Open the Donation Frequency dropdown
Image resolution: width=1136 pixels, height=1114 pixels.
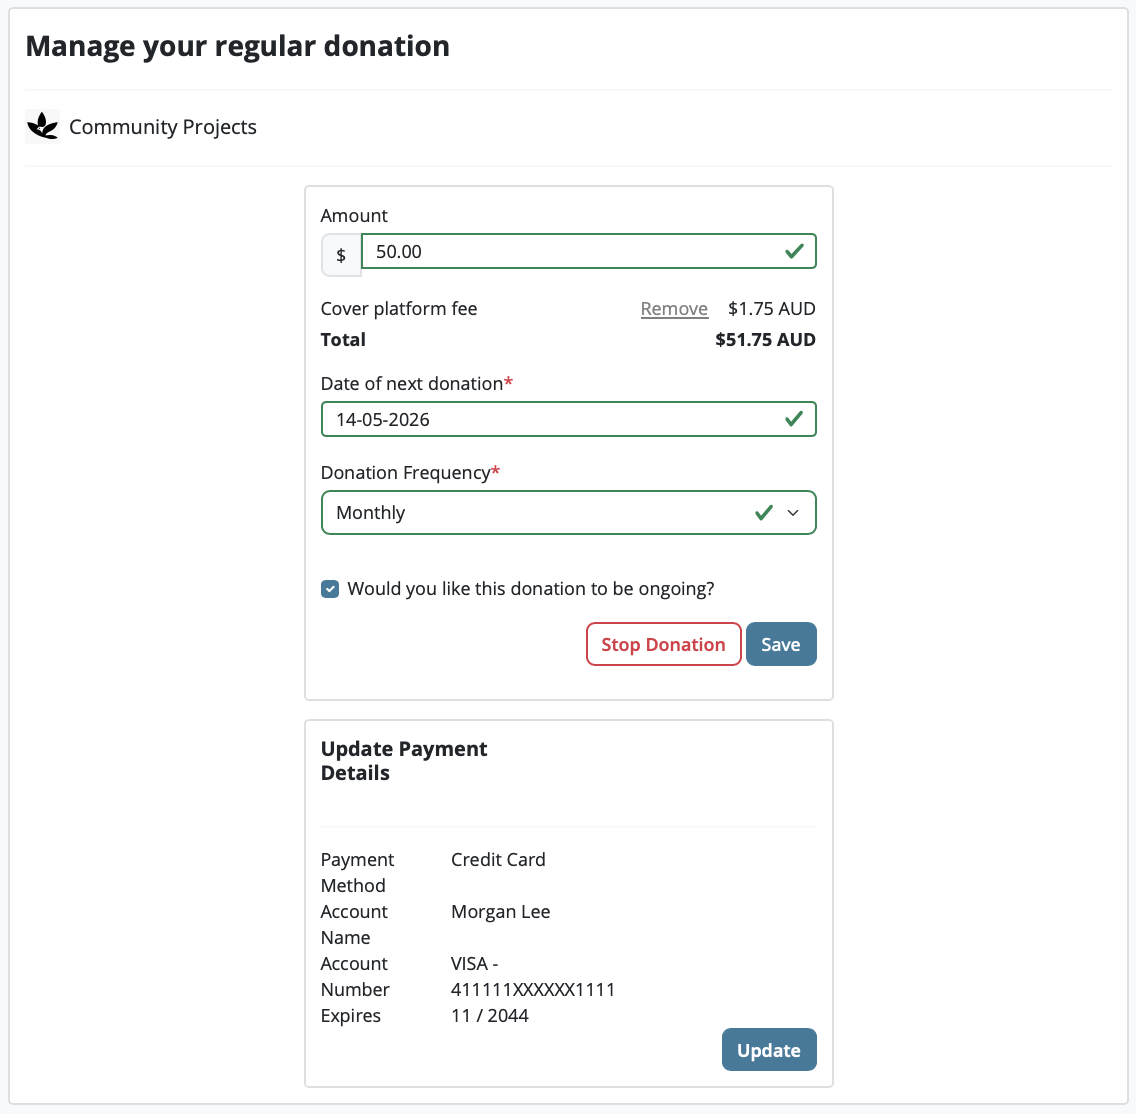coord(569,512)
